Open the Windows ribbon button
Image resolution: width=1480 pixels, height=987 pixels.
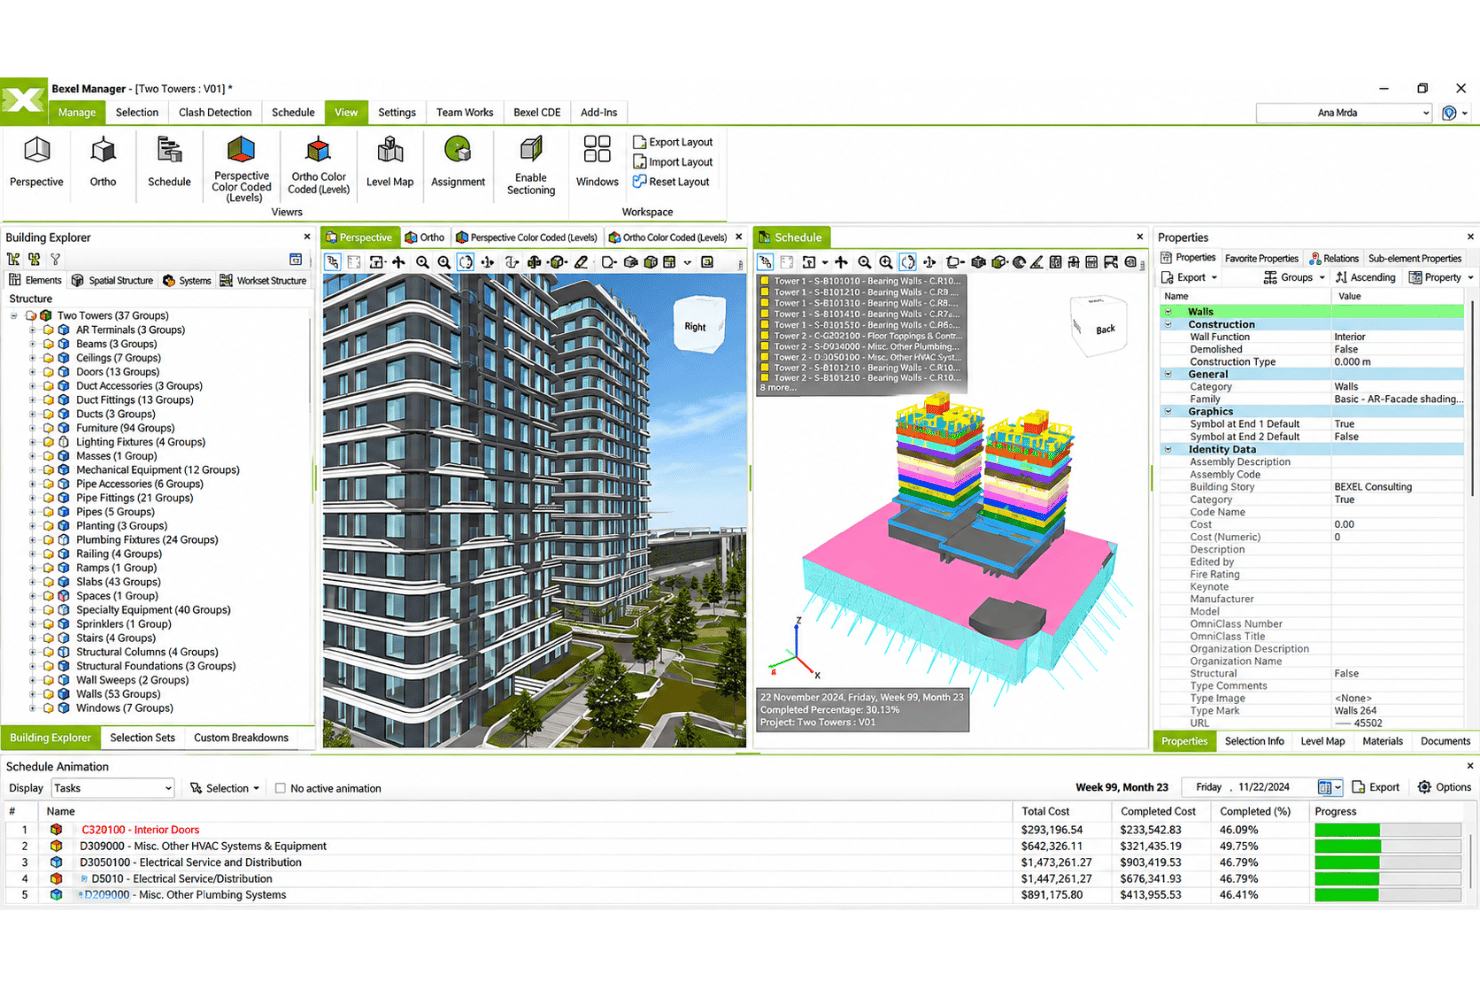tap(597, 162)
